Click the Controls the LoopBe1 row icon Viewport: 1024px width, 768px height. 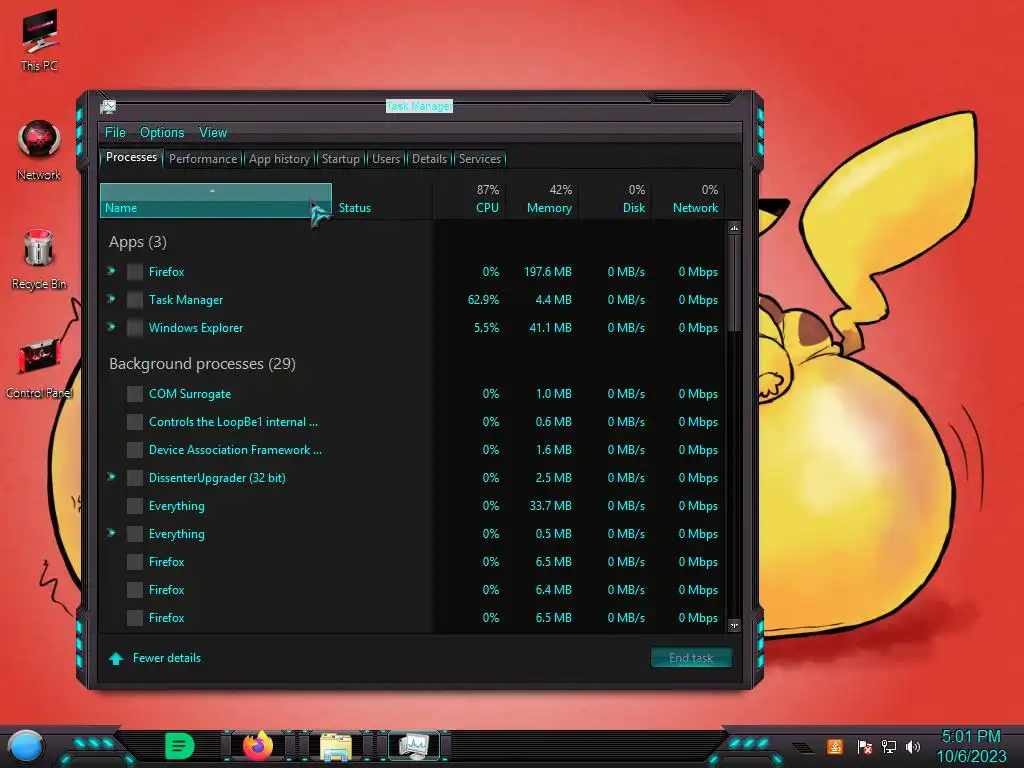pos(135,422)
